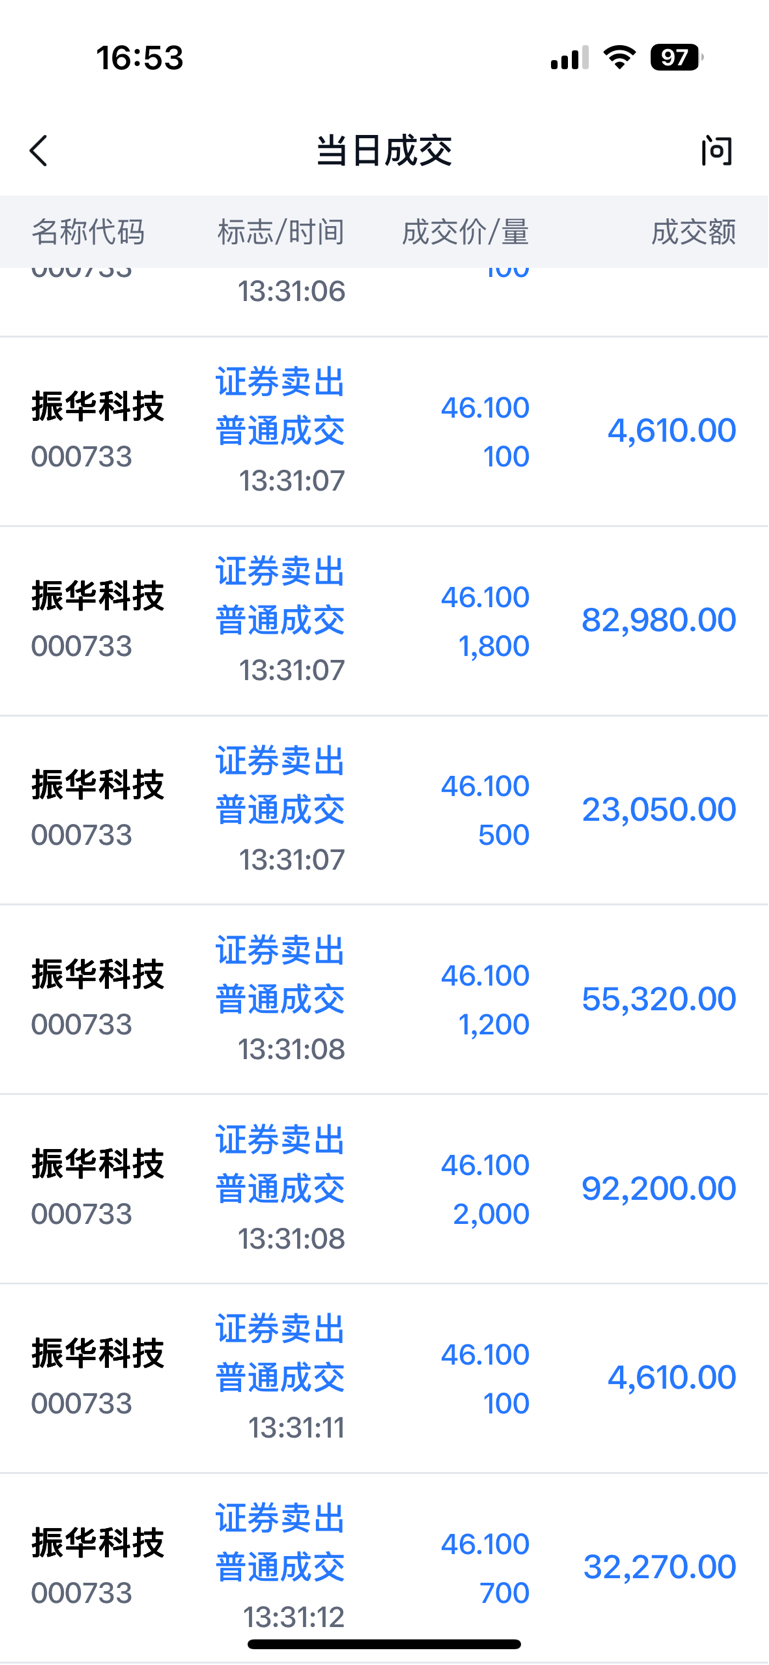Tap the 成交价/量 column header

[465, 232]
